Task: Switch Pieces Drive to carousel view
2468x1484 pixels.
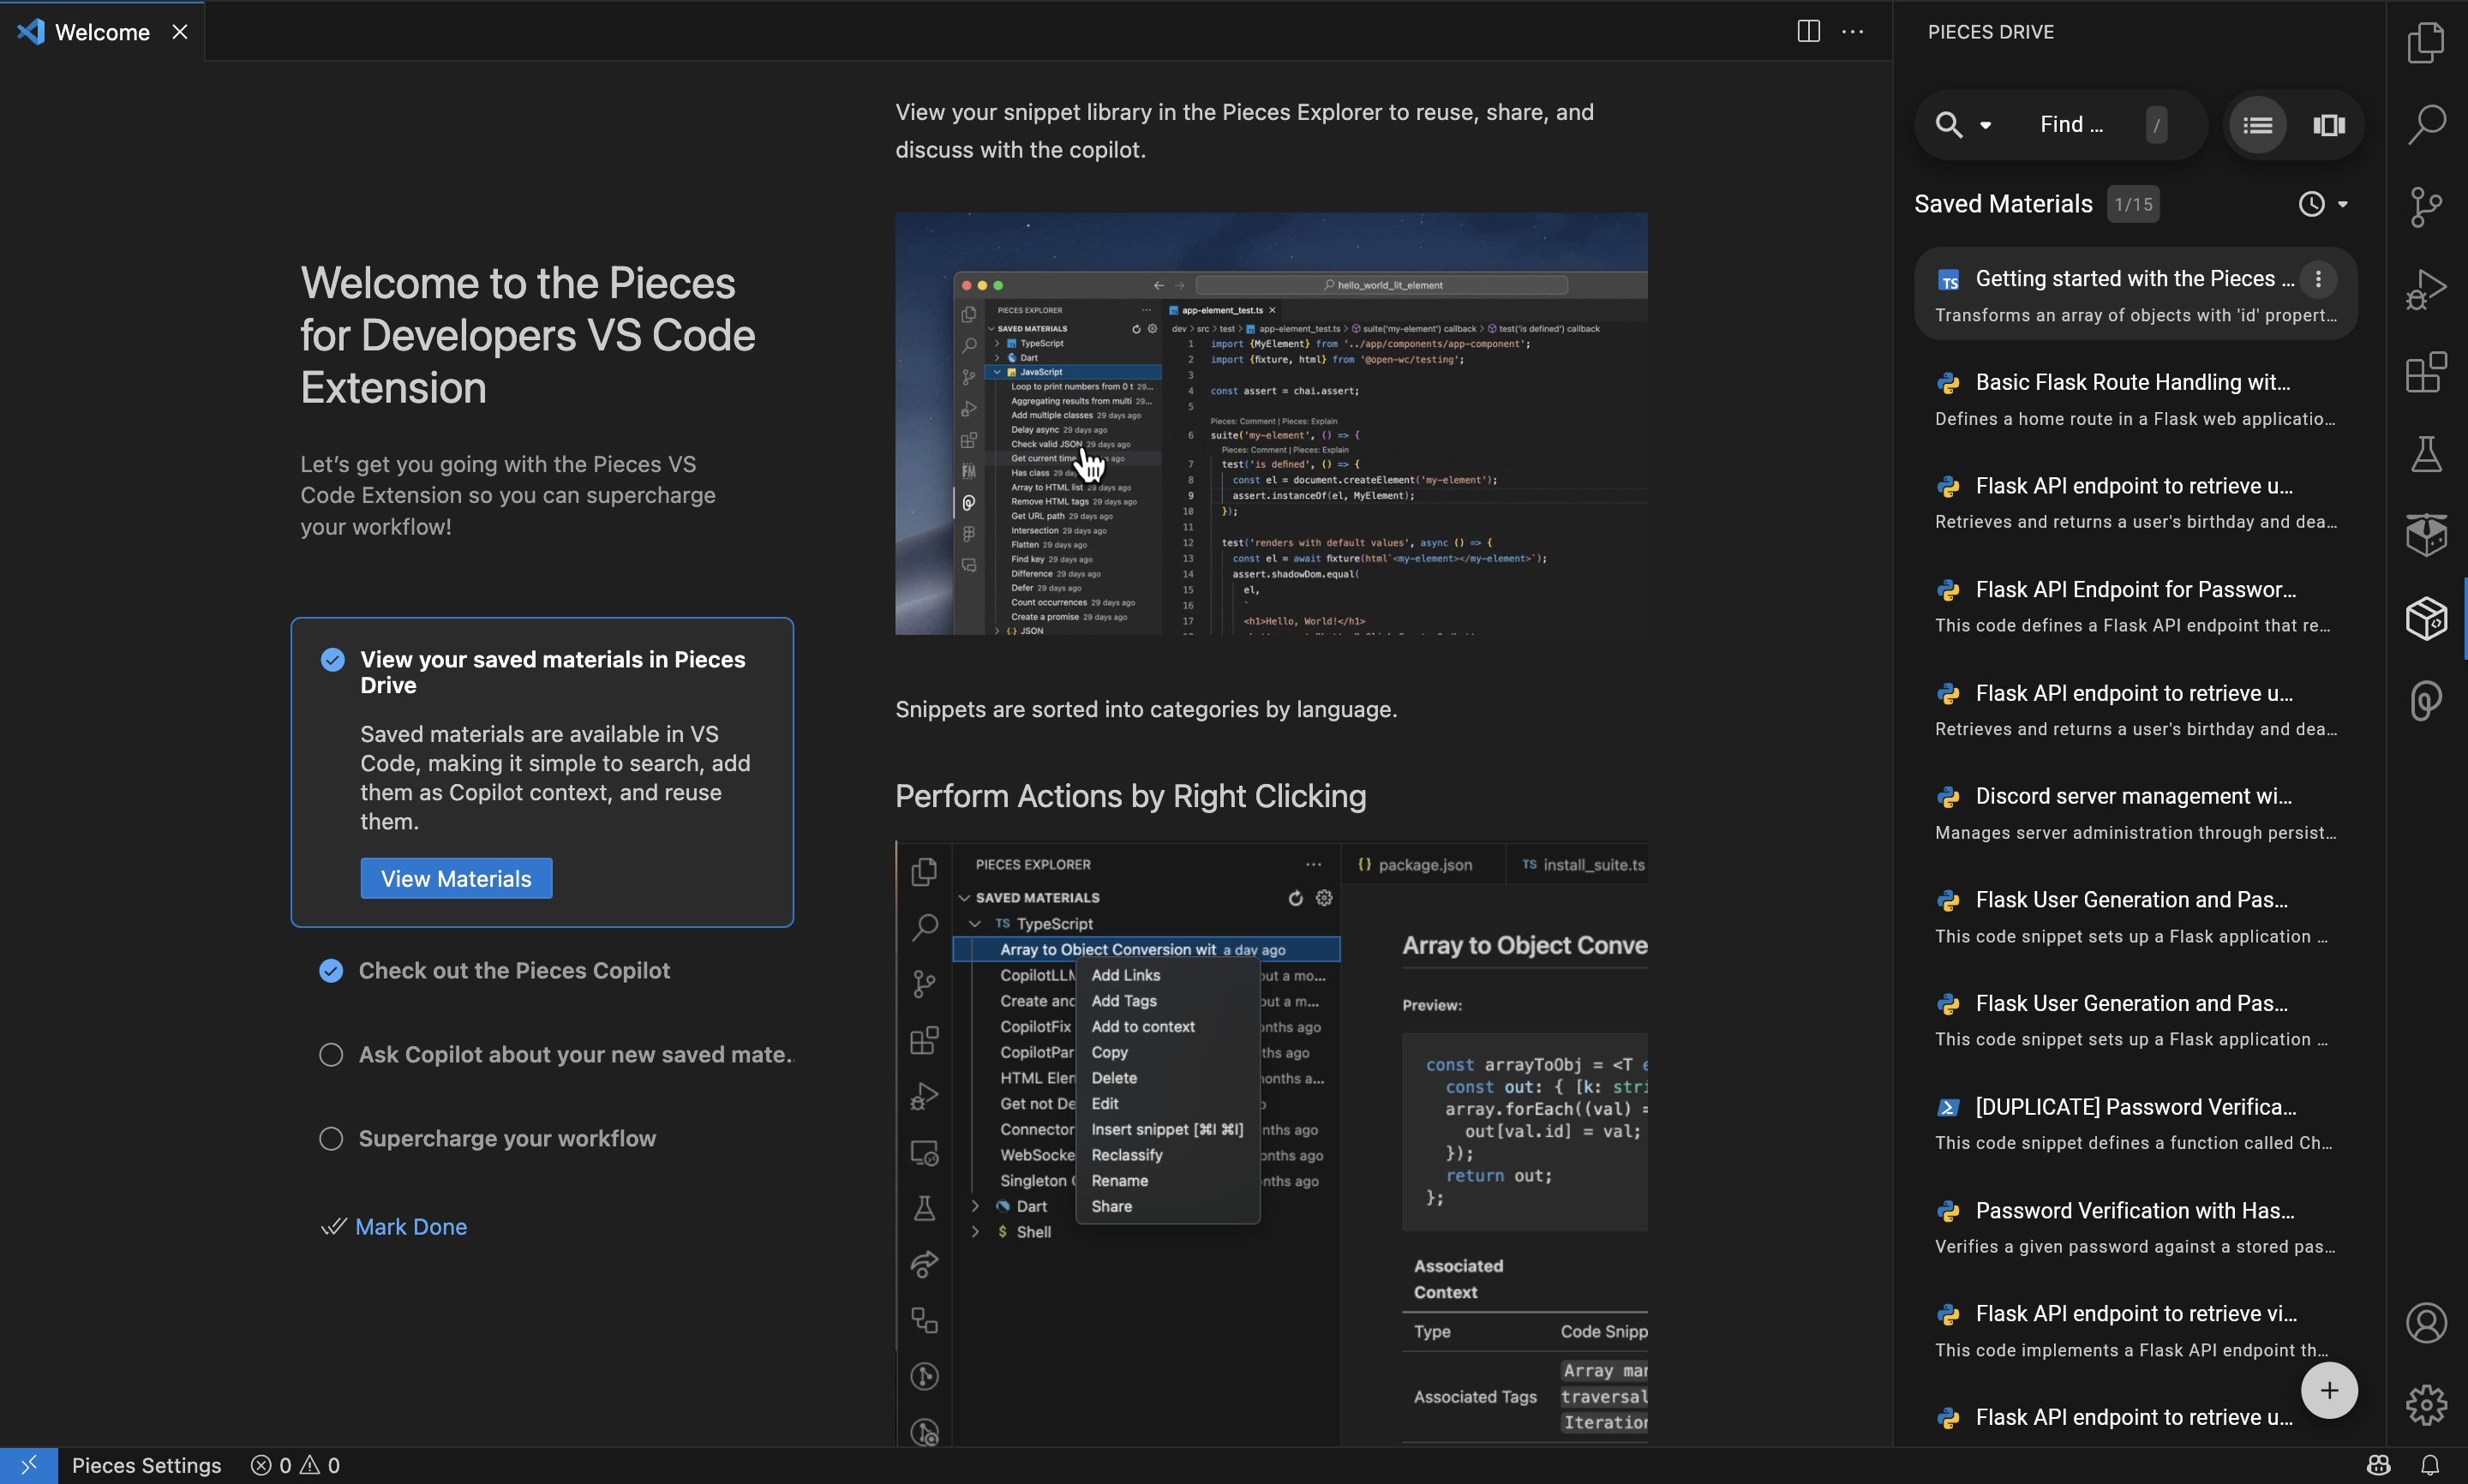Action: 2329,125
